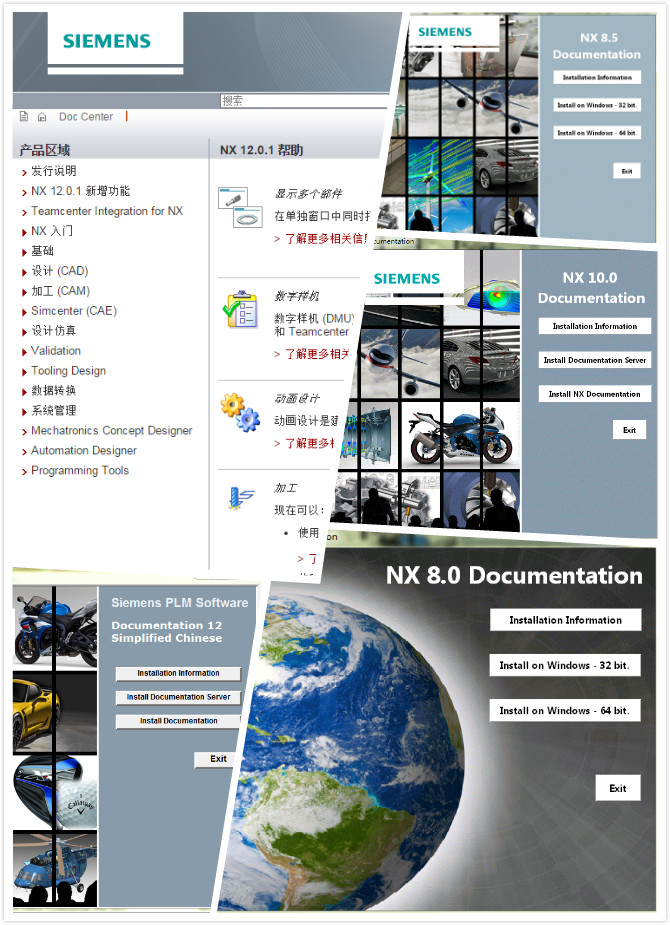The width and height of the screenshot is (670, 925).
Task: Open the 显示多个部件 window icon
Action: coord(240,207)
